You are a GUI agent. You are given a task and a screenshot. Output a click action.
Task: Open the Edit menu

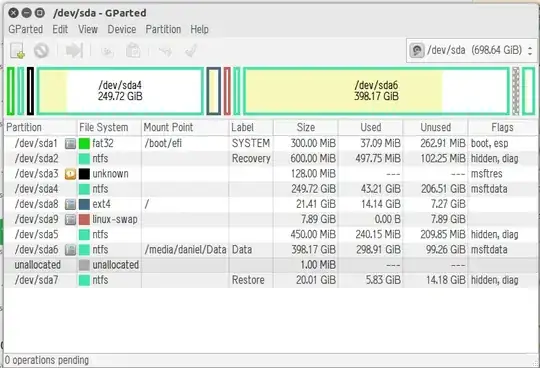(x=60, y=29)
